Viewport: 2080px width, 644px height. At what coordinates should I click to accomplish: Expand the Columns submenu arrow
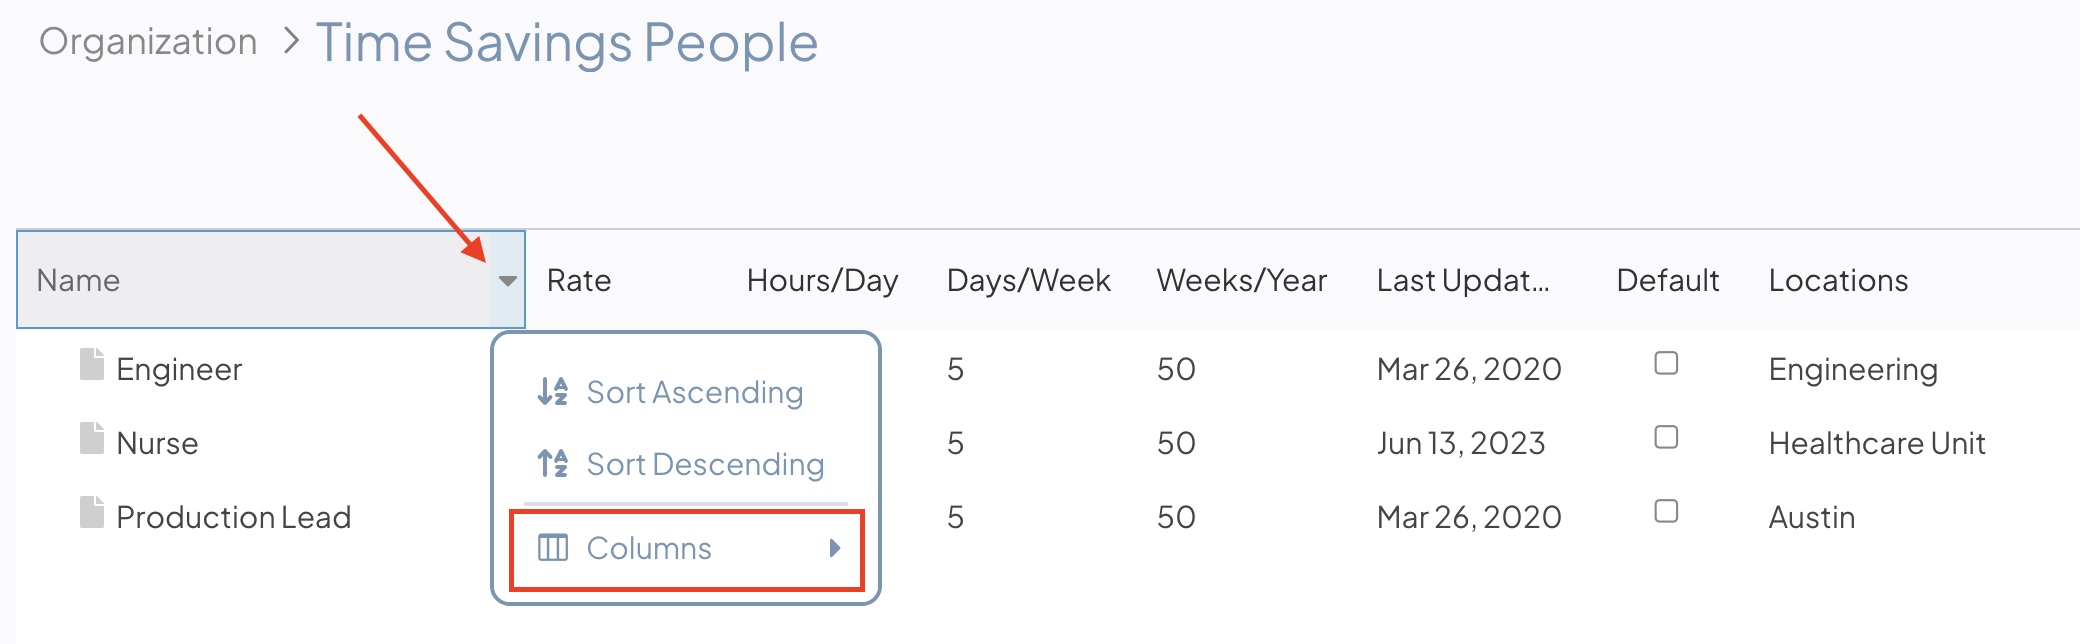point(835,548)
